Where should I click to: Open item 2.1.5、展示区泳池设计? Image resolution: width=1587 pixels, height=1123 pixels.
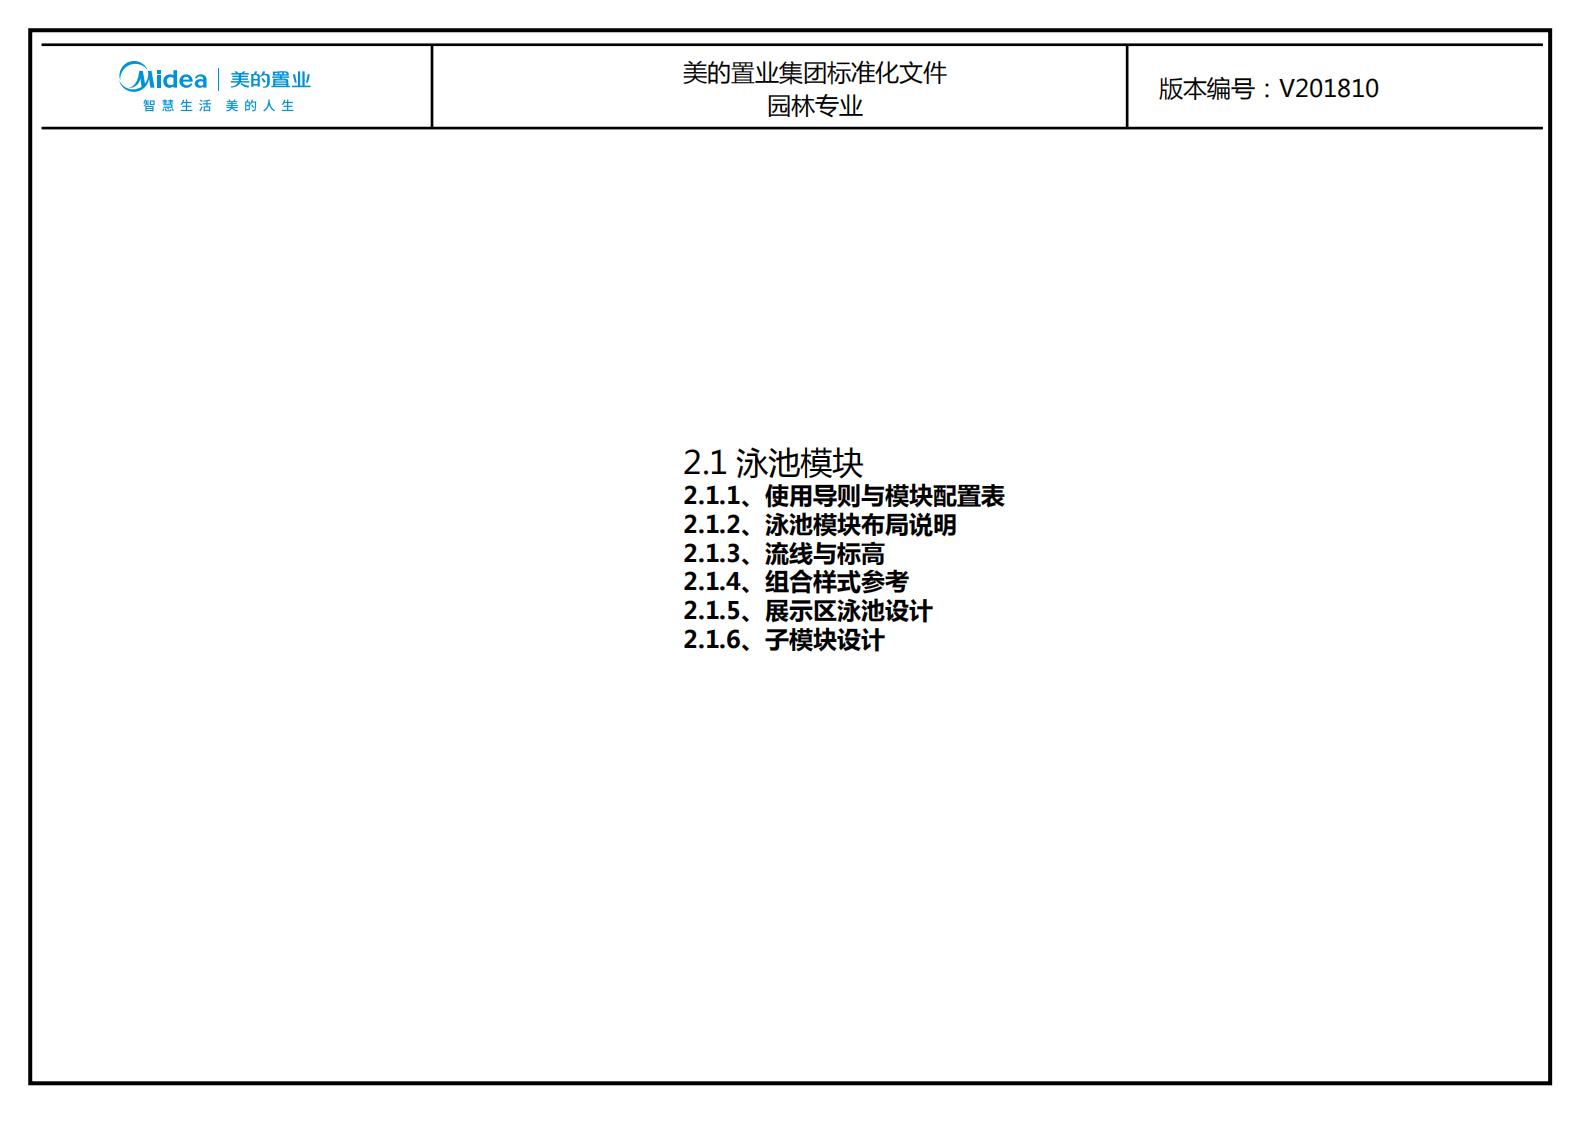(808, 611)
